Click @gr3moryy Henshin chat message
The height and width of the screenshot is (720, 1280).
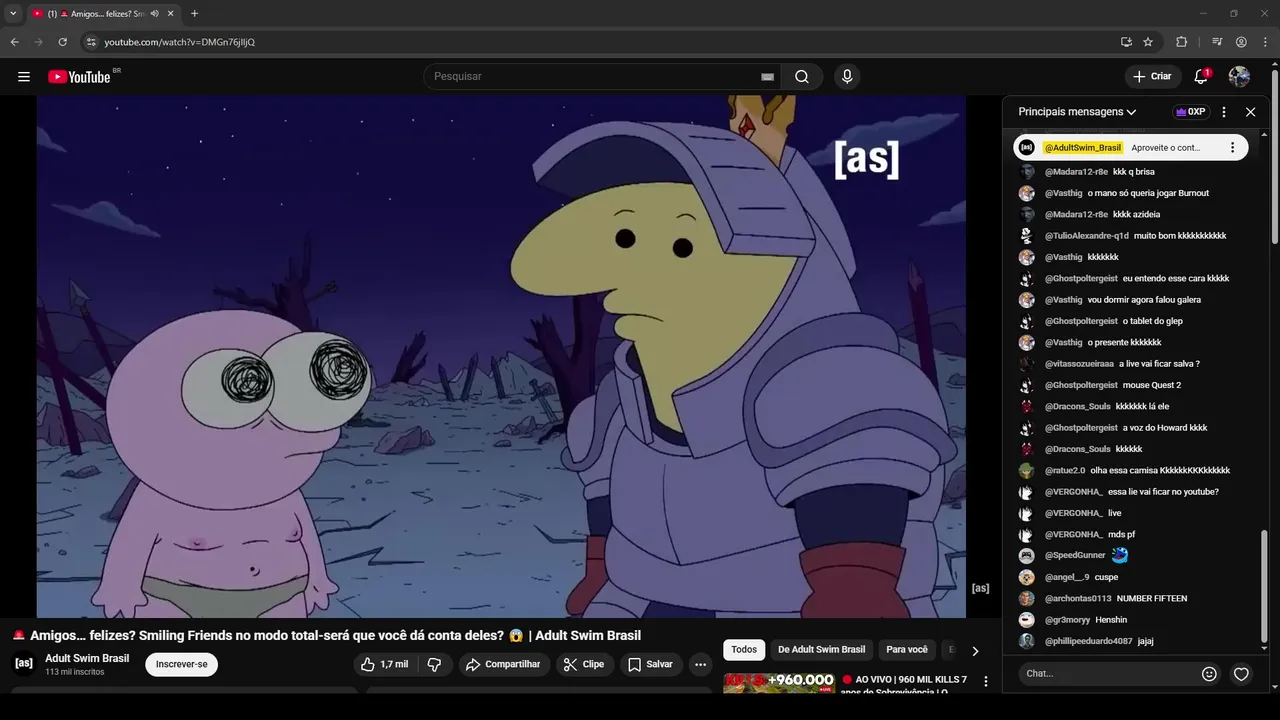(1086, 620)
